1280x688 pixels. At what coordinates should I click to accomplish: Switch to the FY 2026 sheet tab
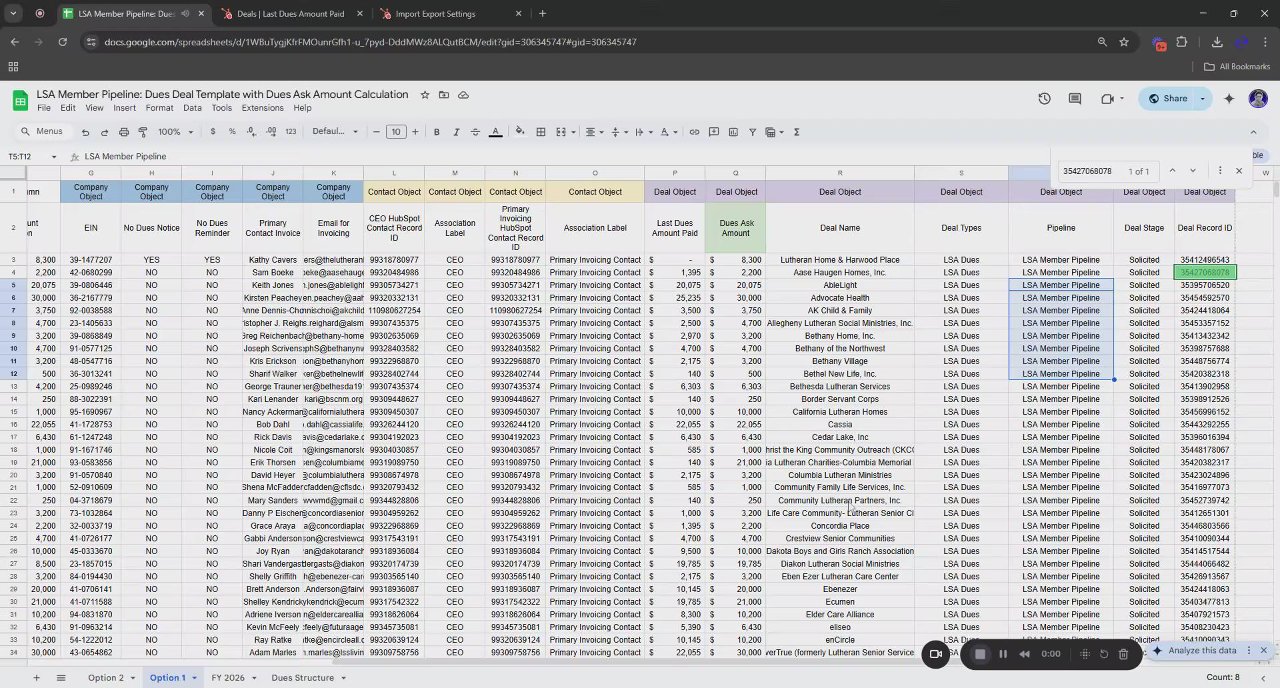tap(227, 678)
